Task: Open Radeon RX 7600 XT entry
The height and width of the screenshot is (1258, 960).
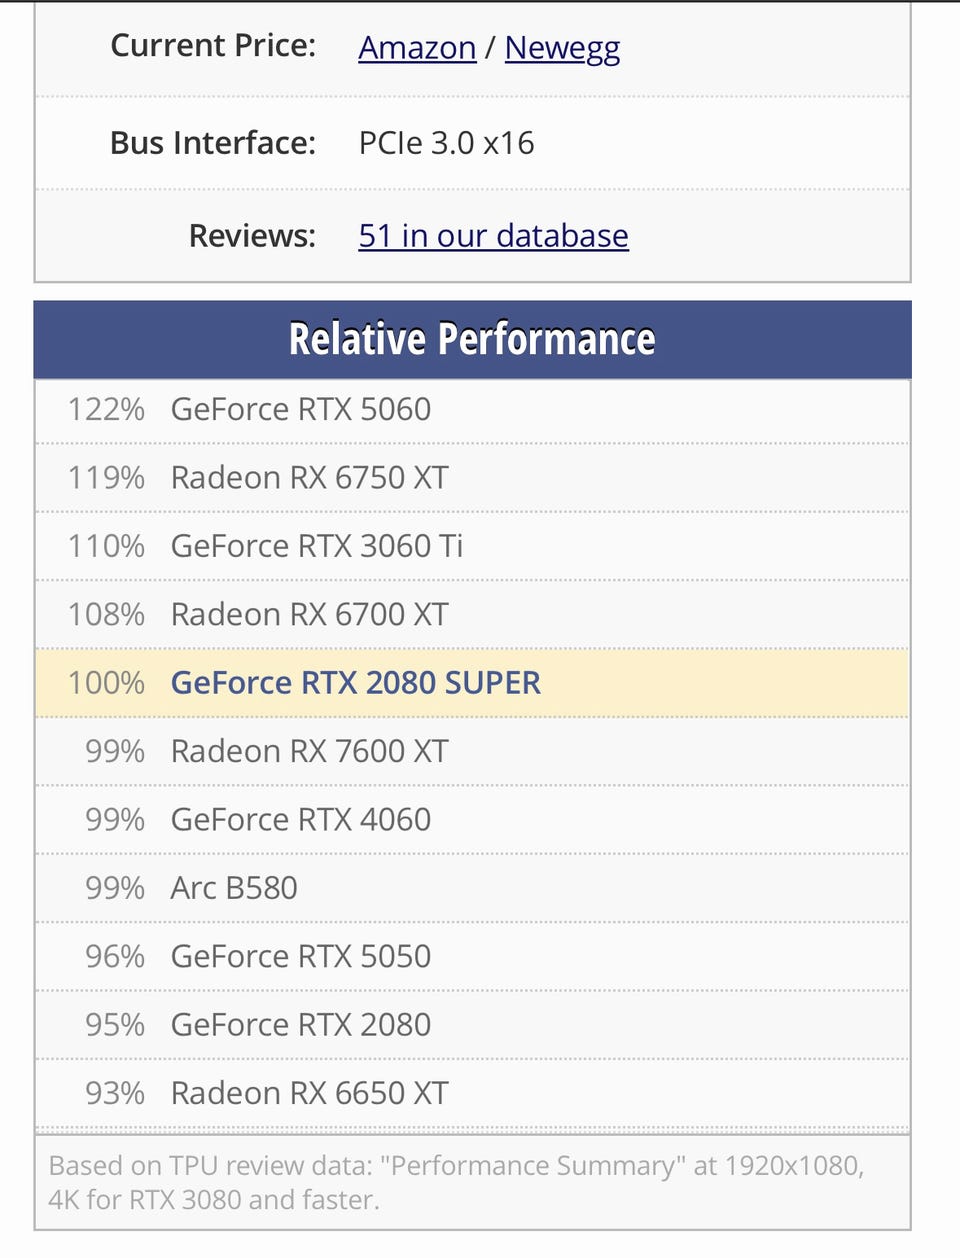Action: point(472,751)
